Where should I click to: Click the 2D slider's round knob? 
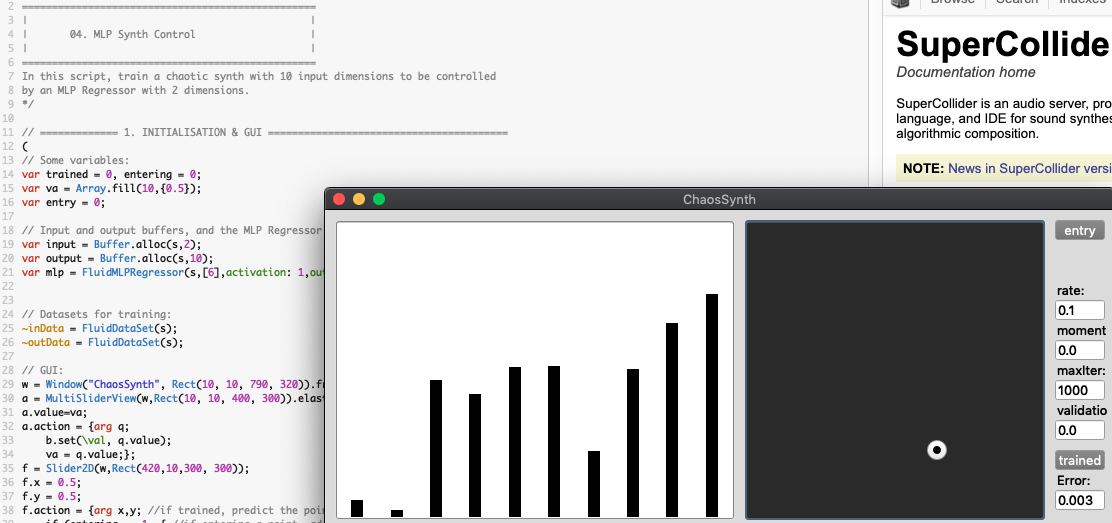tap(937, 450)
